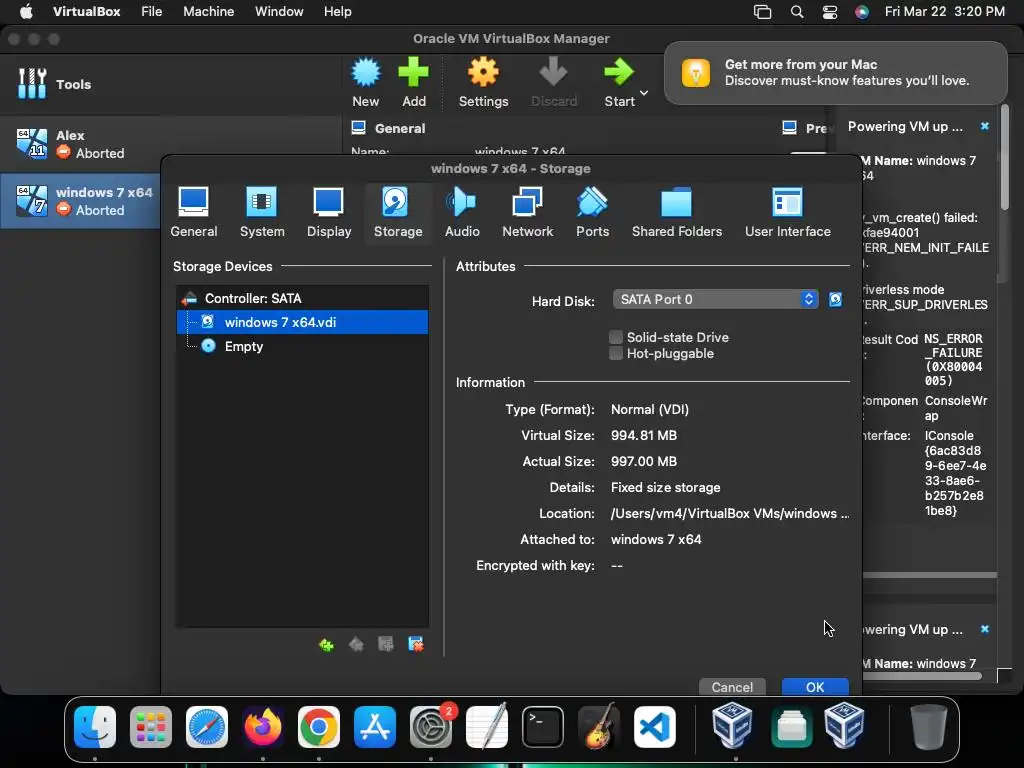This screenshot has height=768, width=1024.
Task: Enable the Solid-state Drive checkbox
Action: point(616,337)
